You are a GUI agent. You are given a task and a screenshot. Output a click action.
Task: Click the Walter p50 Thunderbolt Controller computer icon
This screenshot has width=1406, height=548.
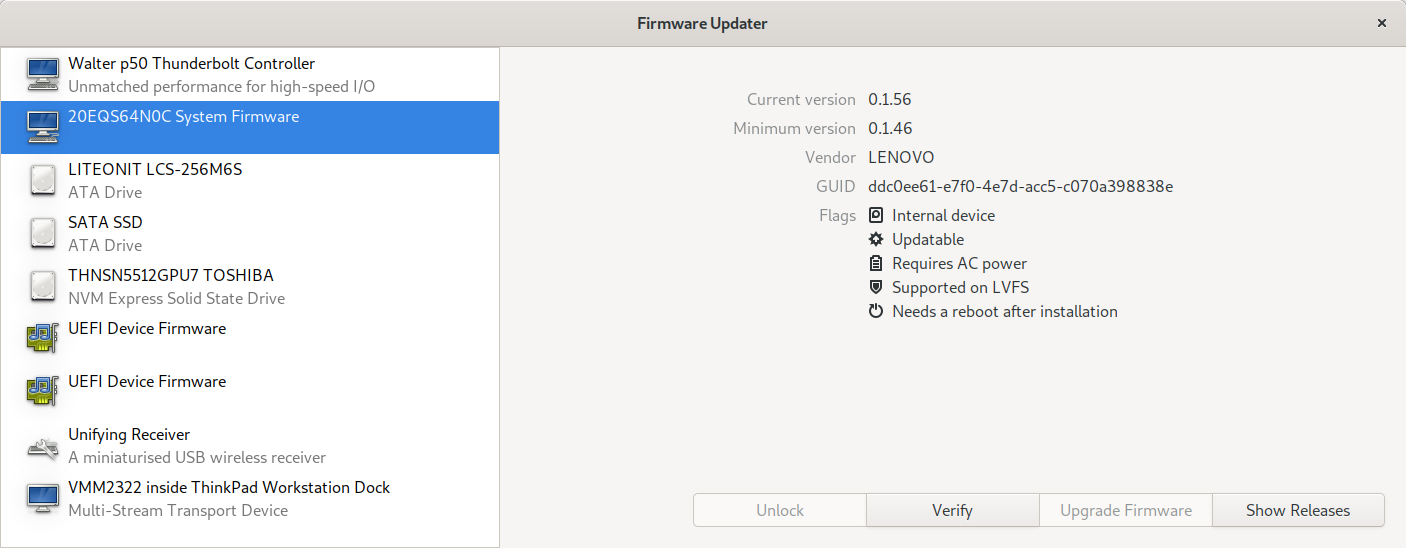click(x=42, y=75)
